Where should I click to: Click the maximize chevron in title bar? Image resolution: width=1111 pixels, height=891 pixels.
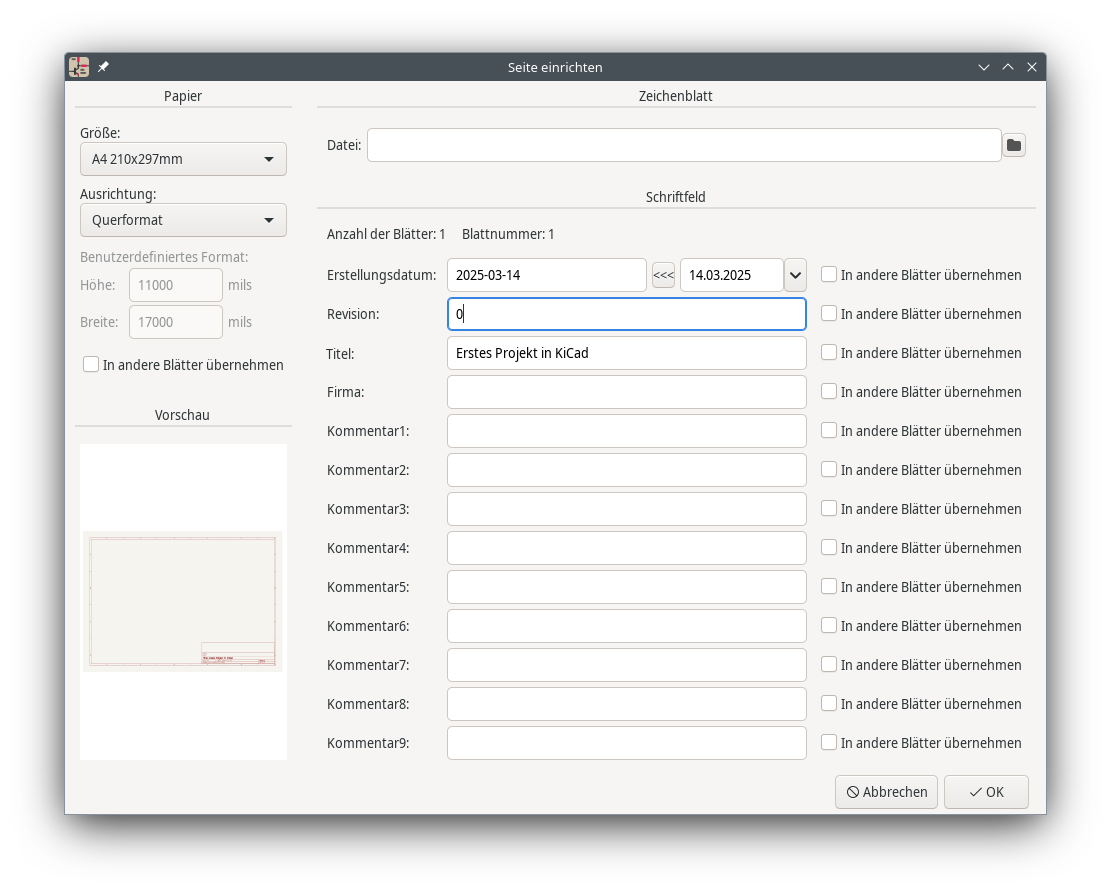coord(1008,67)
